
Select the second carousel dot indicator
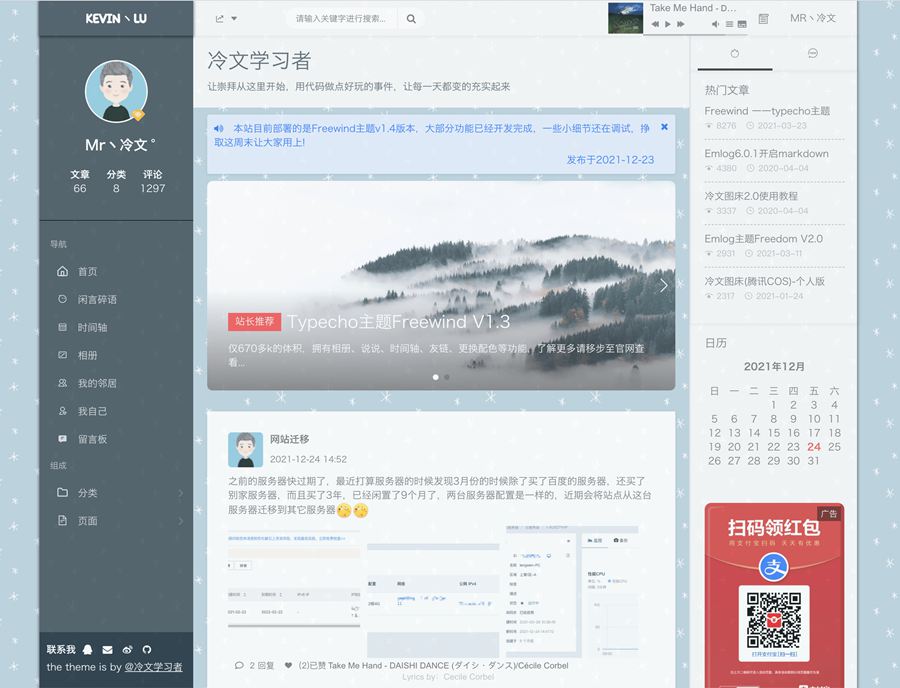pyautogui.click(x=447, y=377)
